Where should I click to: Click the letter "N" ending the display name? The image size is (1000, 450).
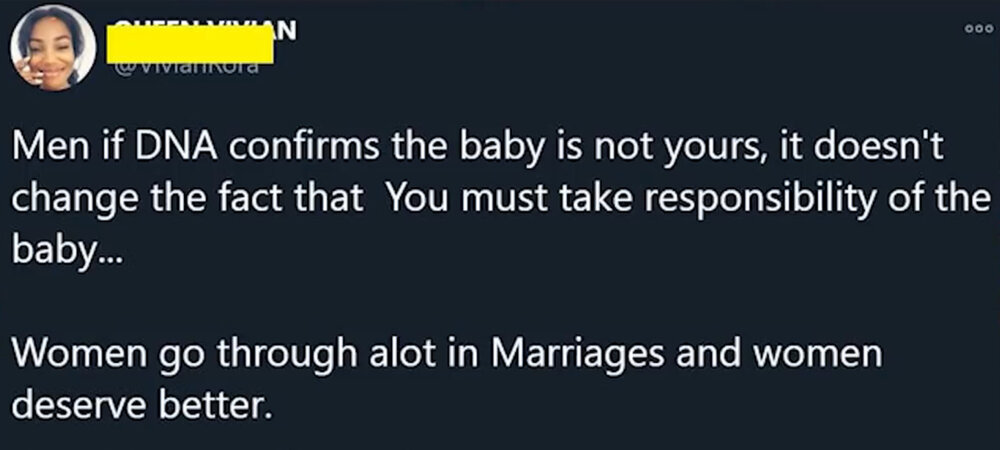(287, 28)
